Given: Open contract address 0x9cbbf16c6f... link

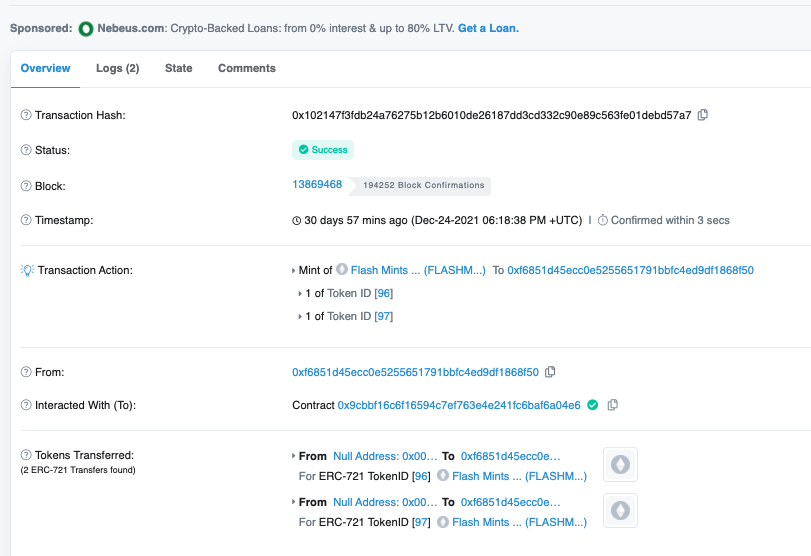Looking at the screenshot, I should pos(459,405).
